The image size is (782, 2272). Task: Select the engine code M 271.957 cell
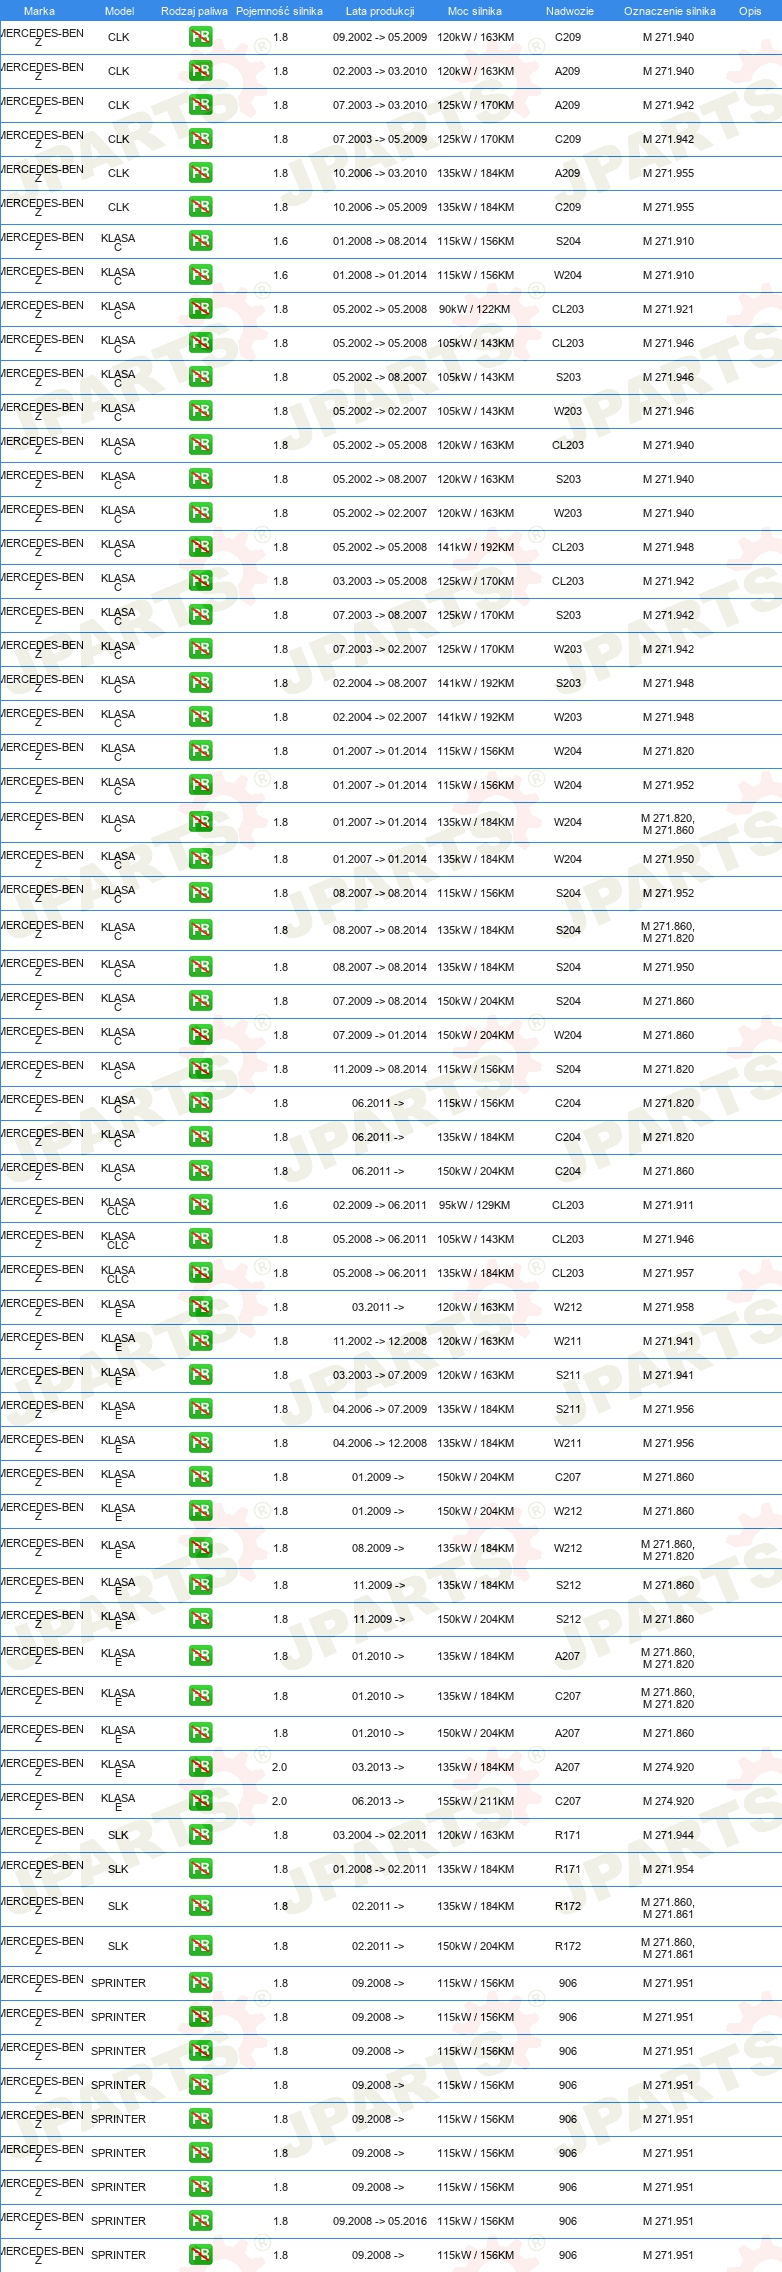pyautogui.click(x=668, y=1273)
